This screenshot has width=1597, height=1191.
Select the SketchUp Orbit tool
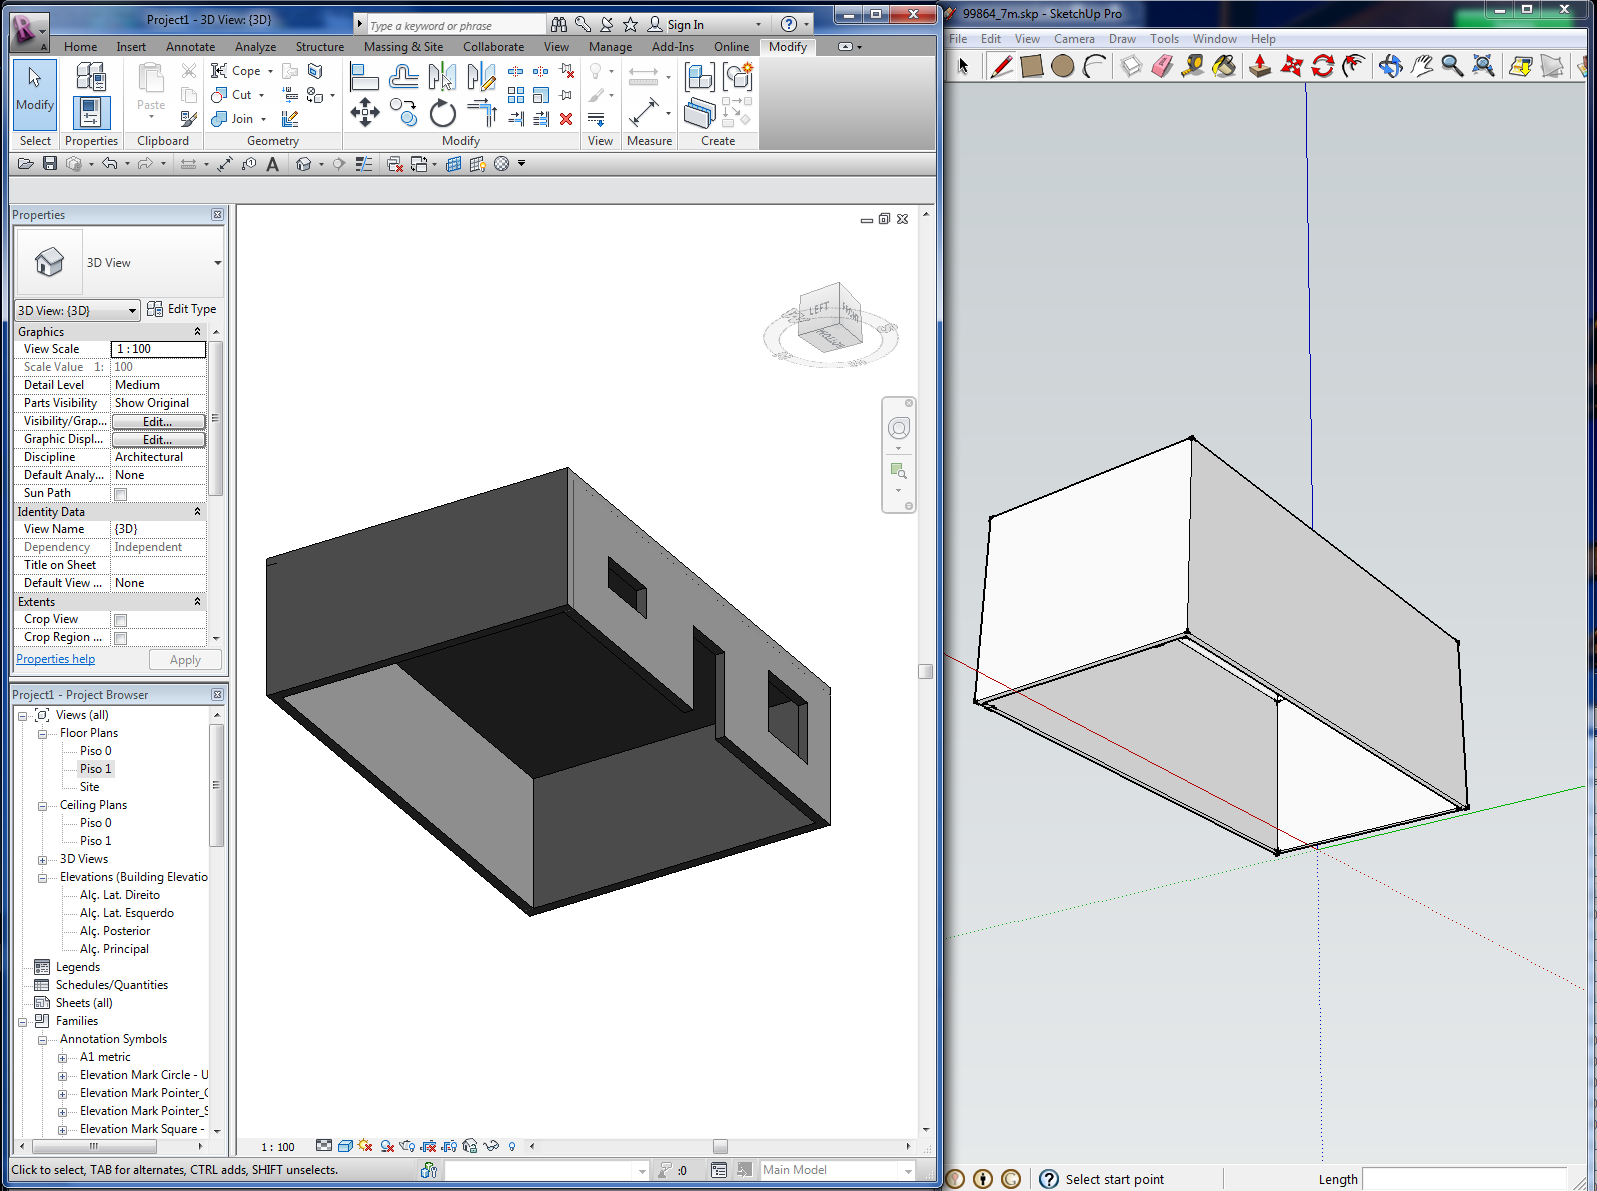coord(1390,66)
